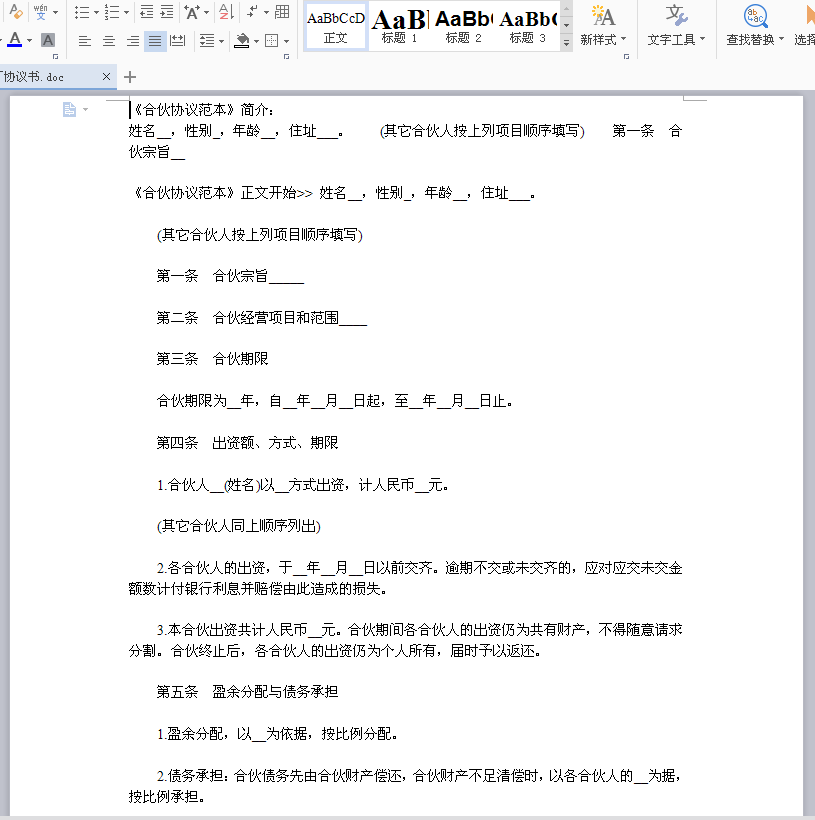The width and height of the screenshot is (815, 820).
Task: Toggle justify alignment
Action: [155, 41]
